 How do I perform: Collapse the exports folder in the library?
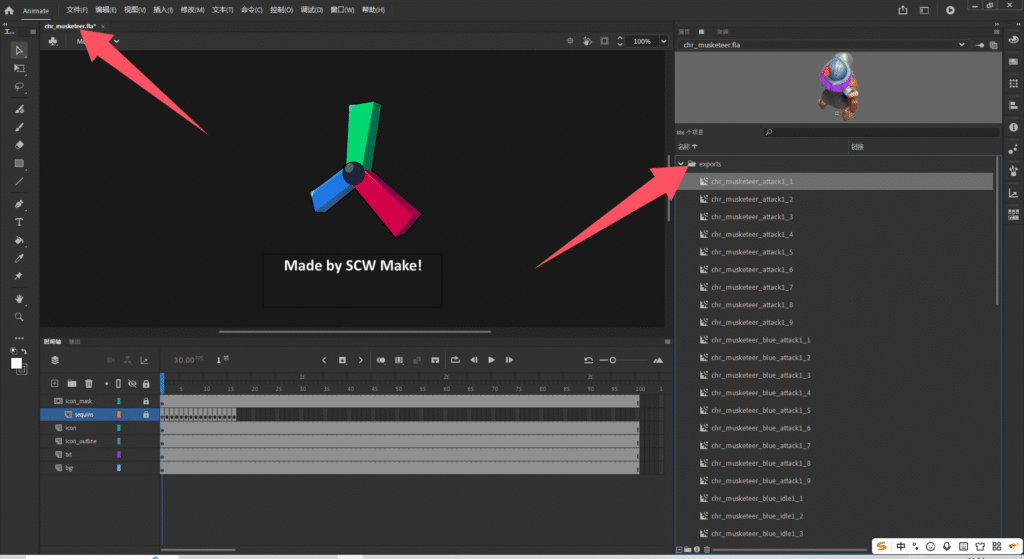(x=681, y=164)
